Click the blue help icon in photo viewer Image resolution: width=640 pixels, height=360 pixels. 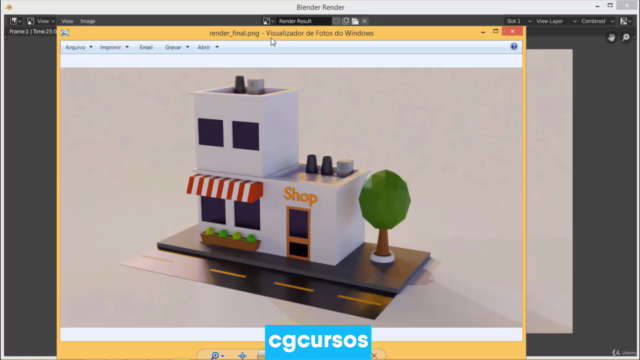click(514, 47)
